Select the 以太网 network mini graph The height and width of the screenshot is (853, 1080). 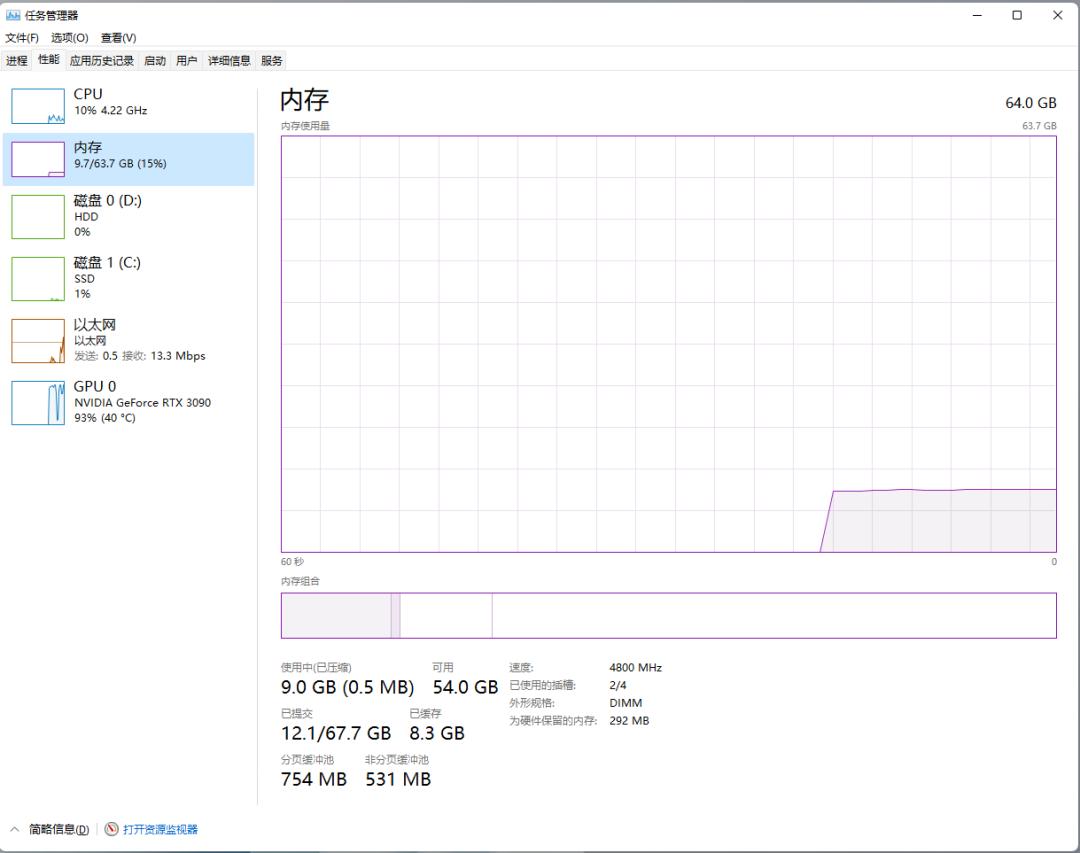[38, 341]
